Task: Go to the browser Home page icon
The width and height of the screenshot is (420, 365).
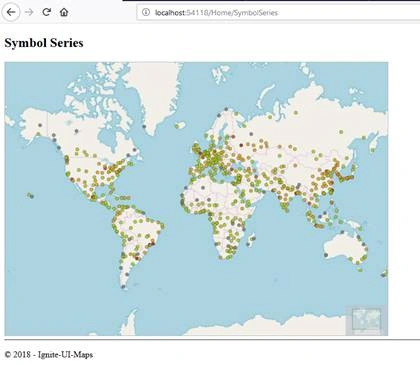Action: [x=64, y=12]
